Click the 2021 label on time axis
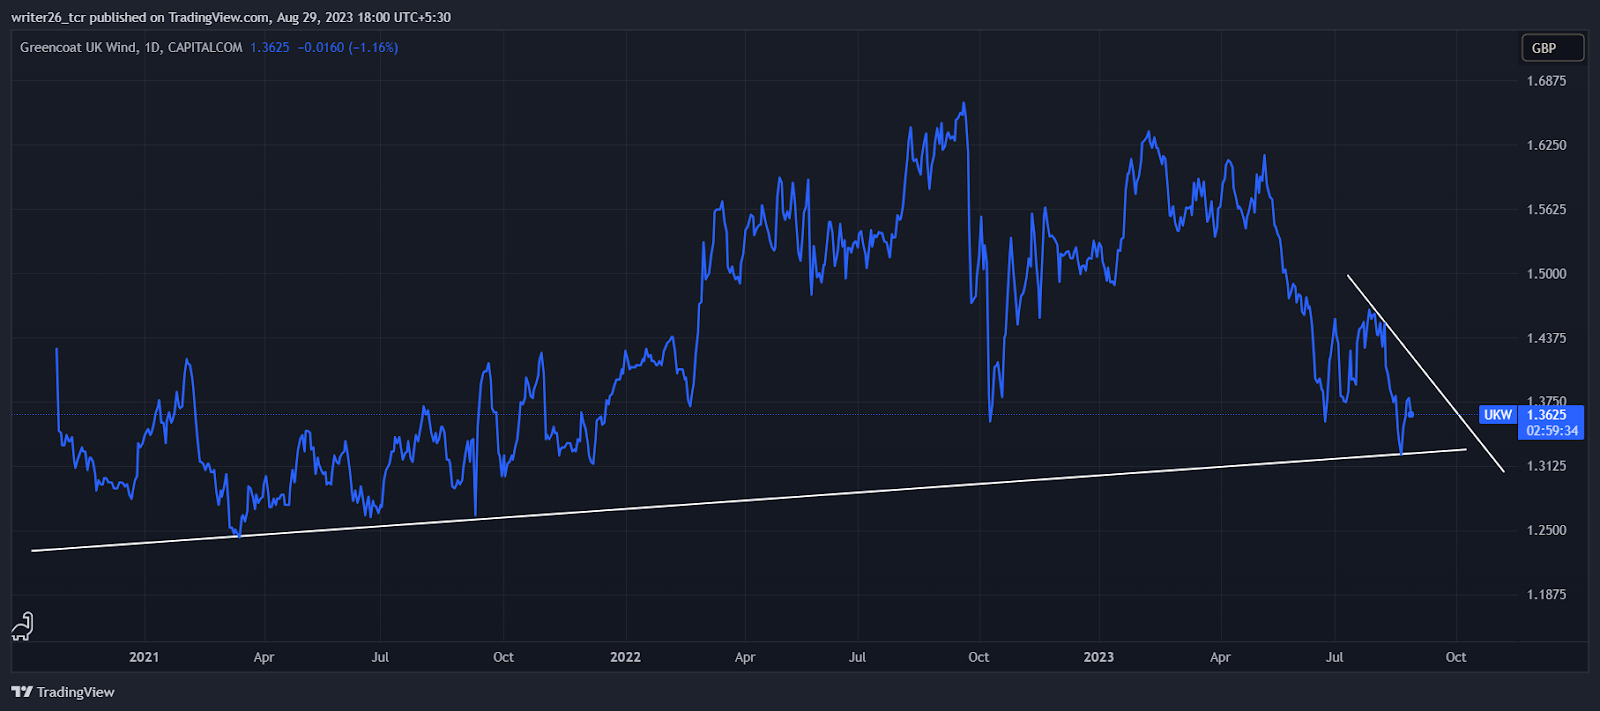The height and width of the screenshot is (711, 1600). [x=144, y=657]
